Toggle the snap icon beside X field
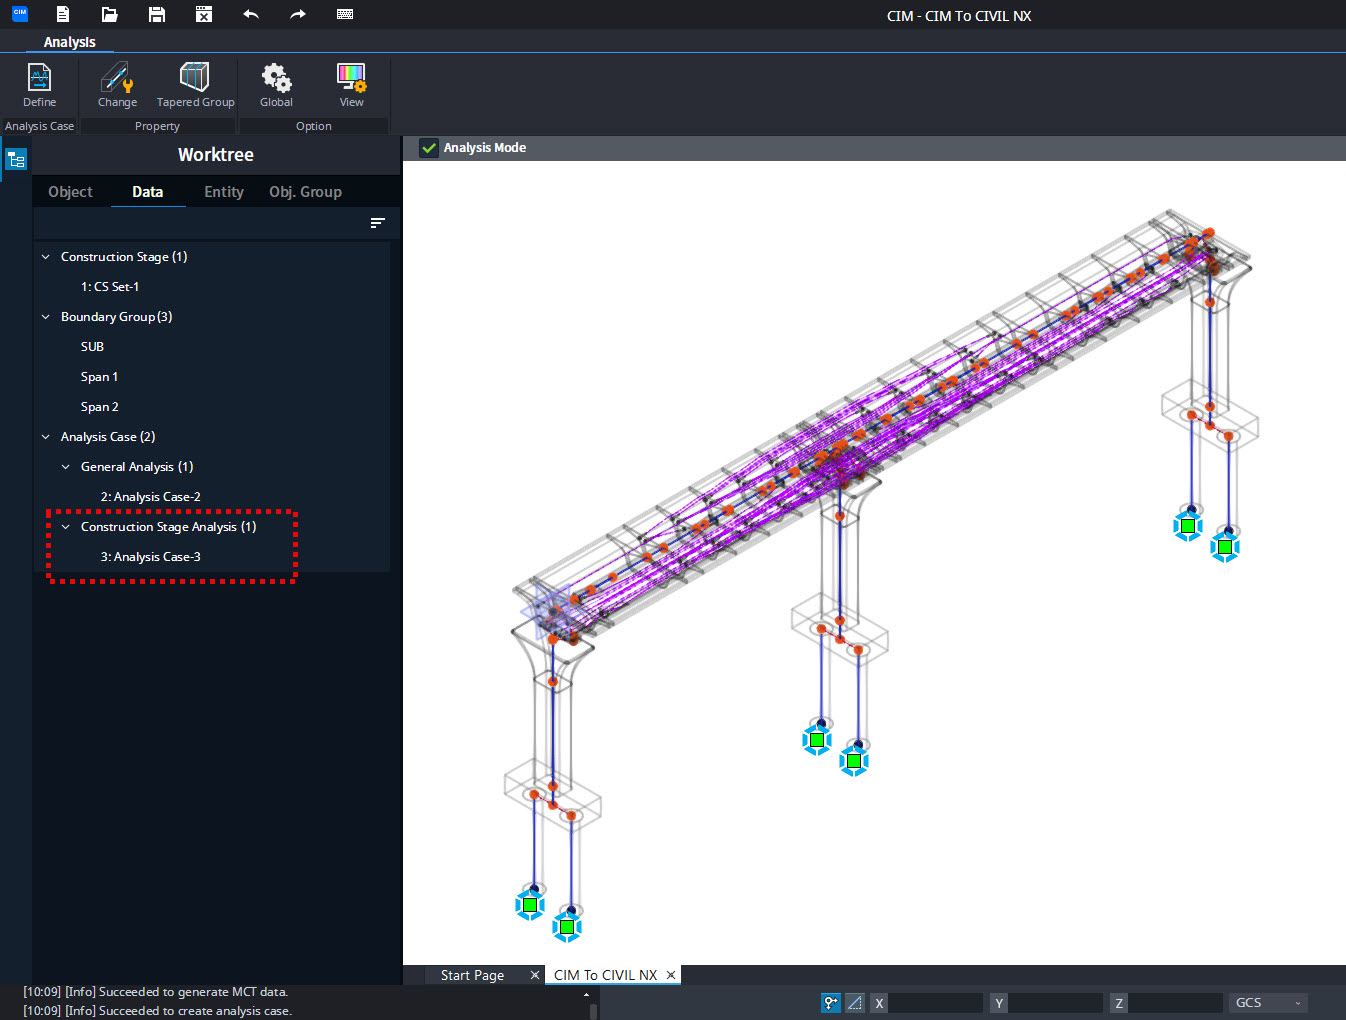This screenshot has height=1020, width=1346. tap(830, 1003)
